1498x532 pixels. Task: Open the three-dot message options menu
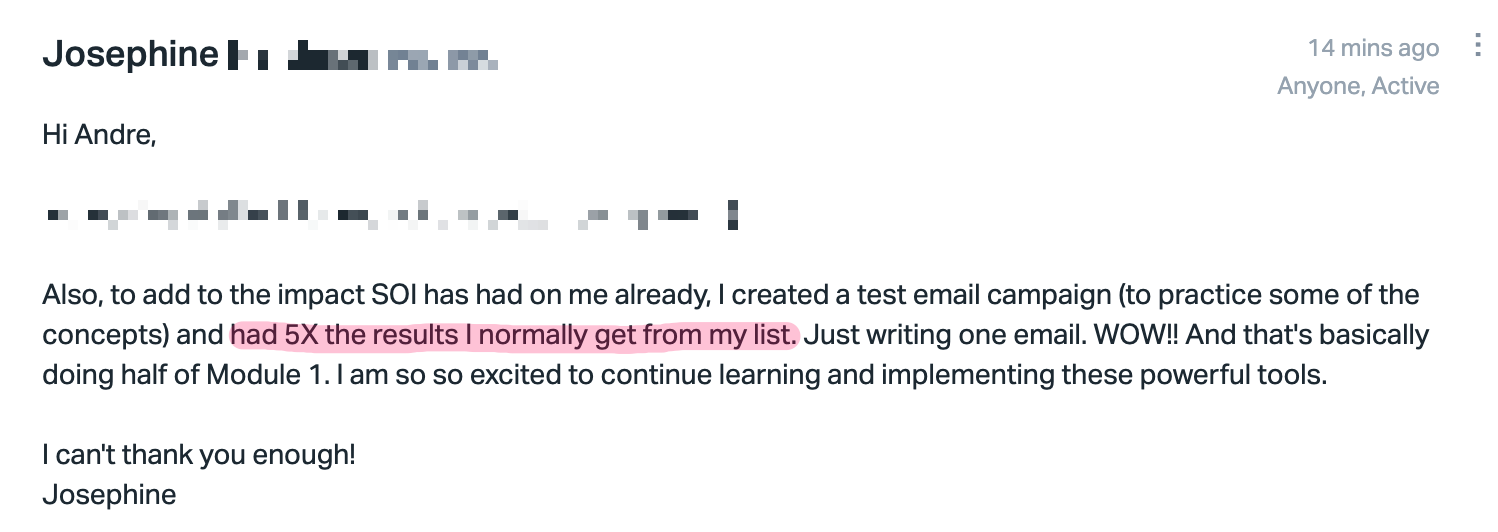click(1477, 46)
